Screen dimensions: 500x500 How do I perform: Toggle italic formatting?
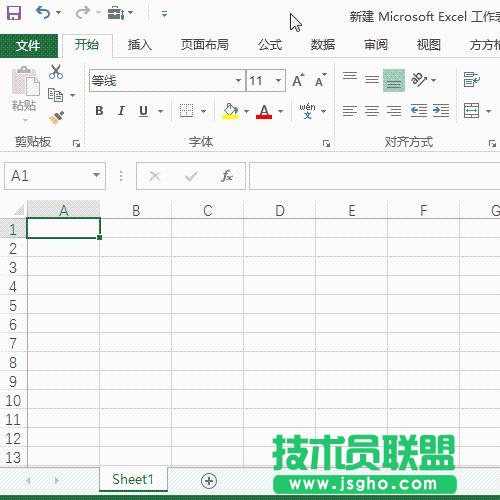pos(121,111)
